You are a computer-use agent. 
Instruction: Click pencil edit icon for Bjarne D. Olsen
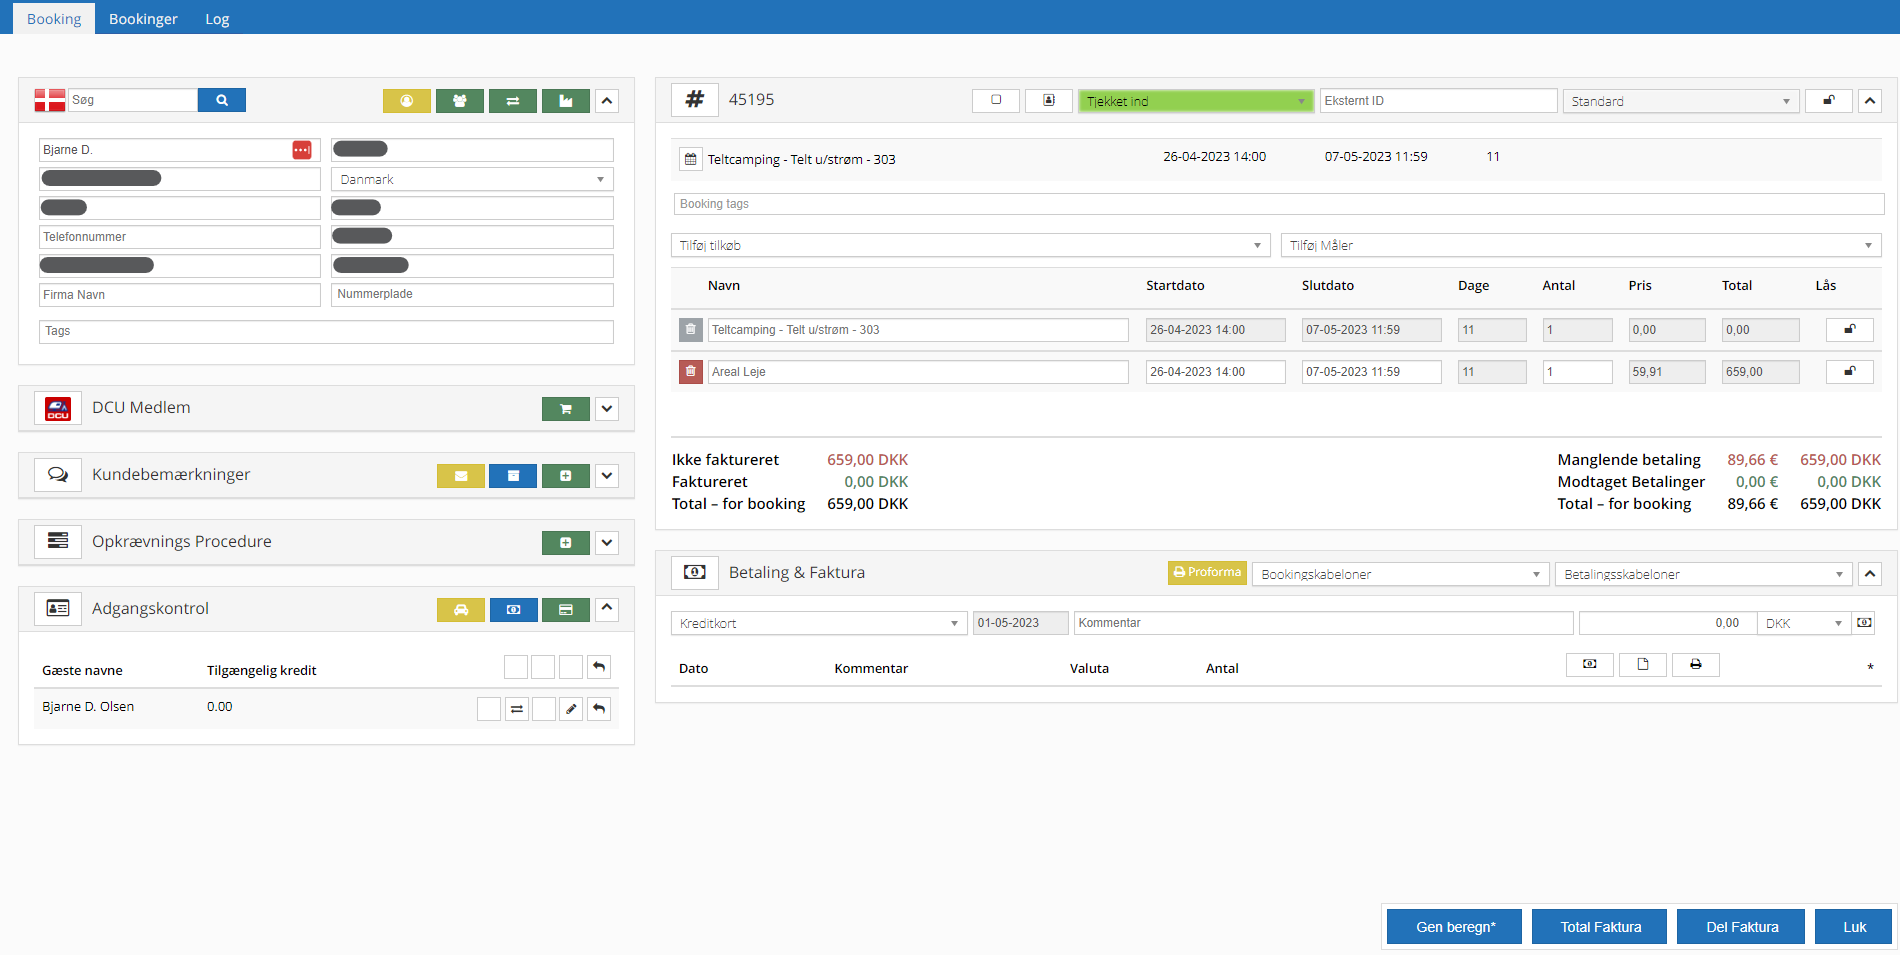pyautogui.click(x=571, y=709)
